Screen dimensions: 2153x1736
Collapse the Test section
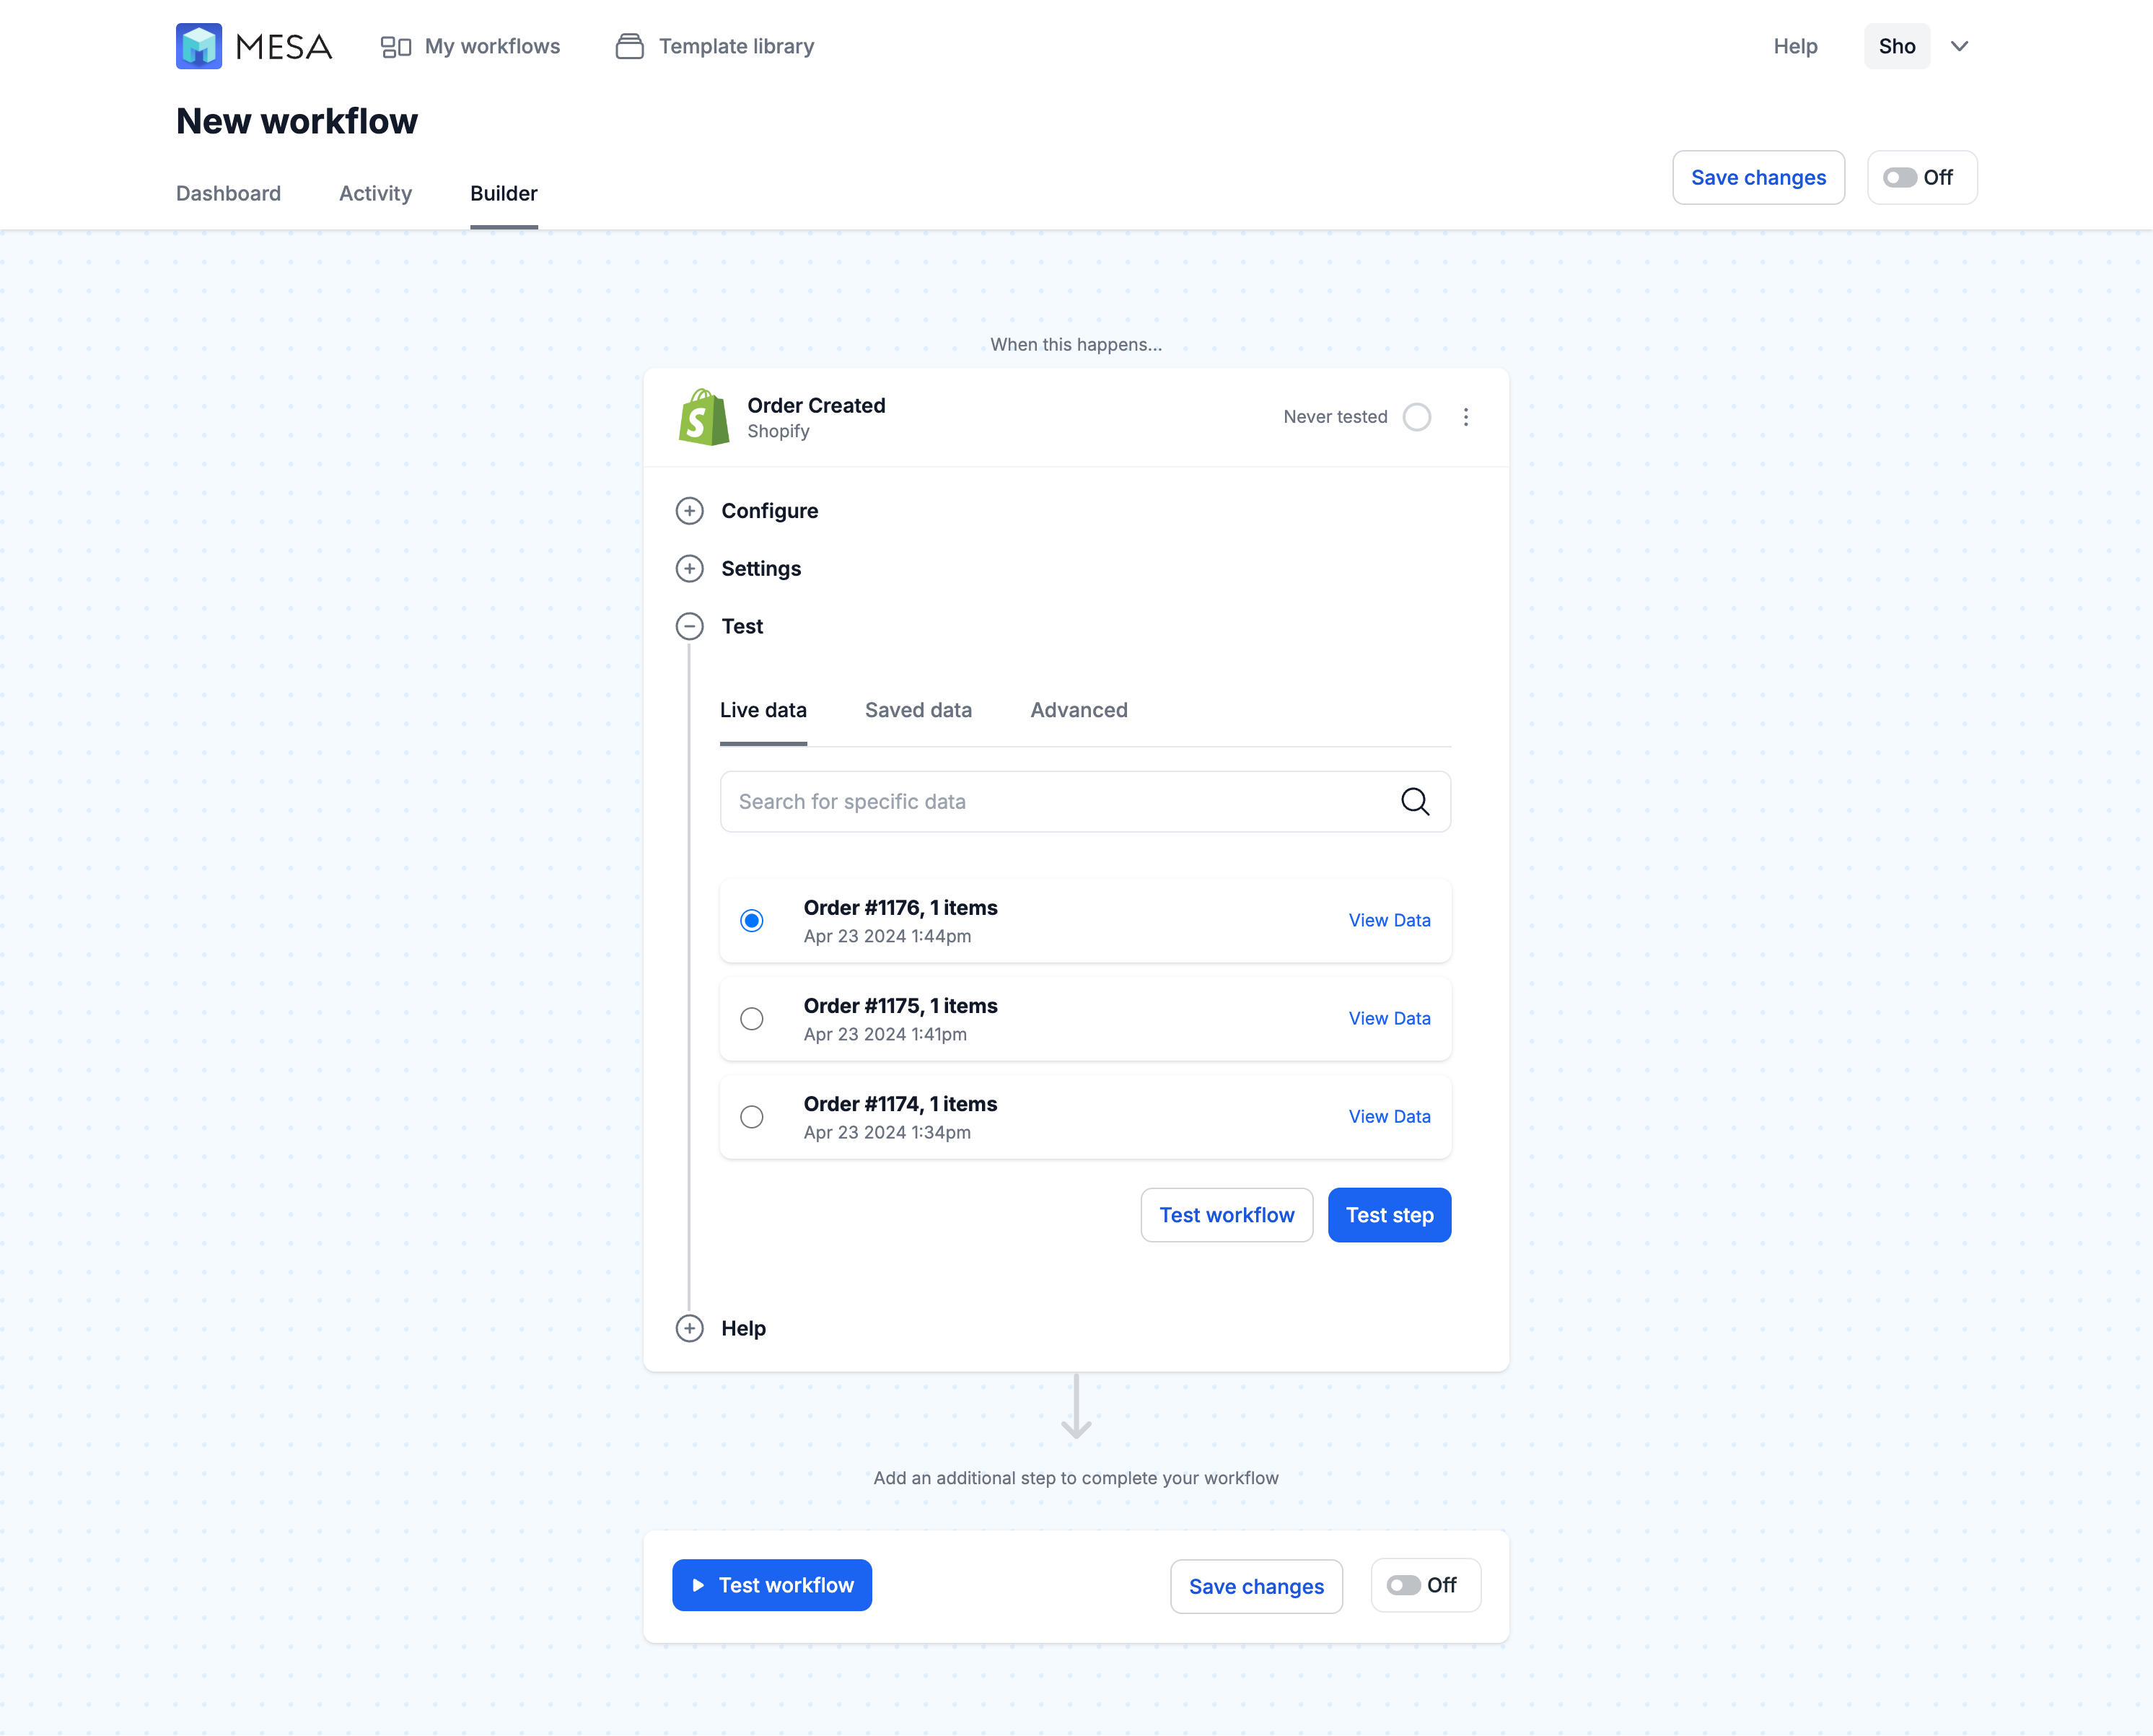689,627
